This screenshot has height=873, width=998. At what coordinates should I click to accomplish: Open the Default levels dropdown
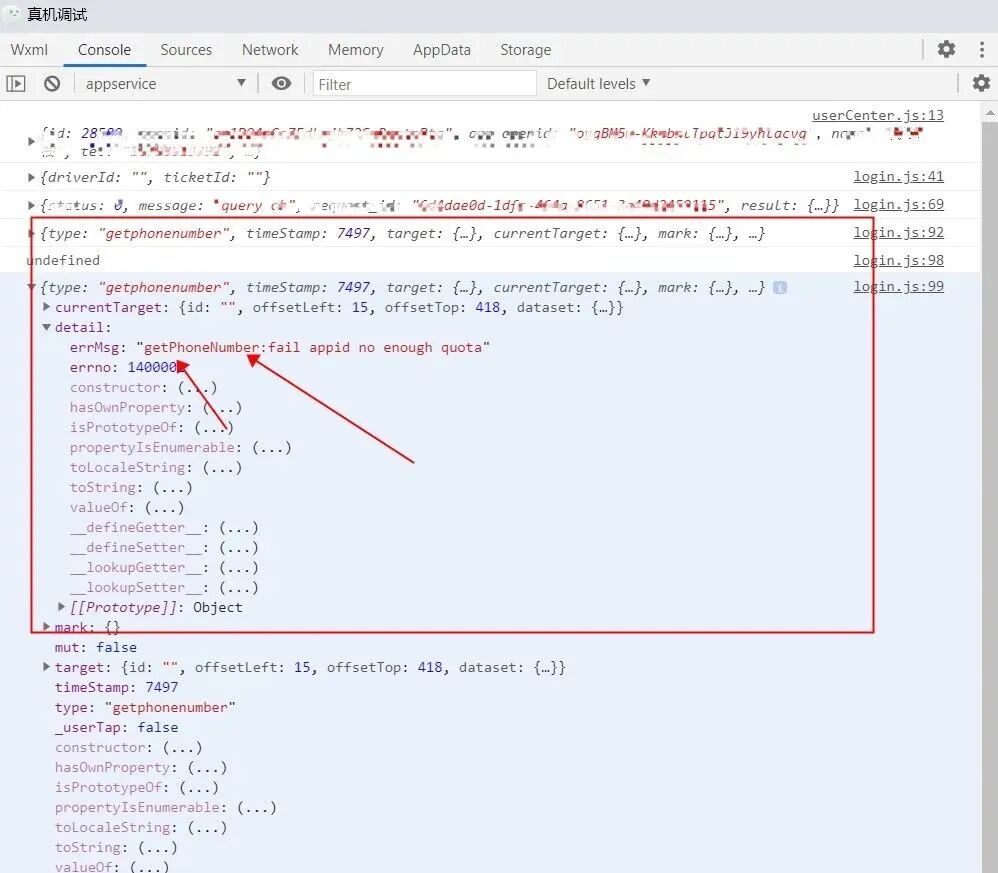(598, 83)
